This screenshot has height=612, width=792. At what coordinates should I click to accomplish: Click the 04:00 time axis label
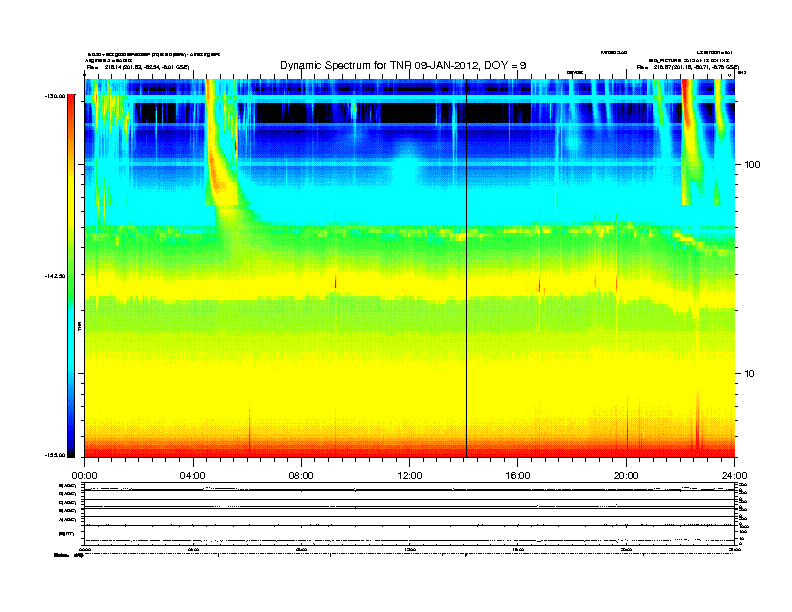pyautogui.click(x=193, y=476)
